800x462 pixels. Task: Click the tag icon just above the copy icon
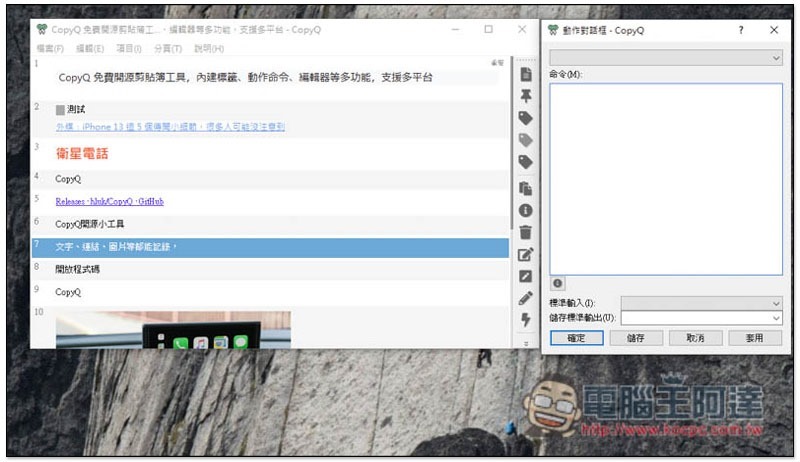click(x=526, y=162)
